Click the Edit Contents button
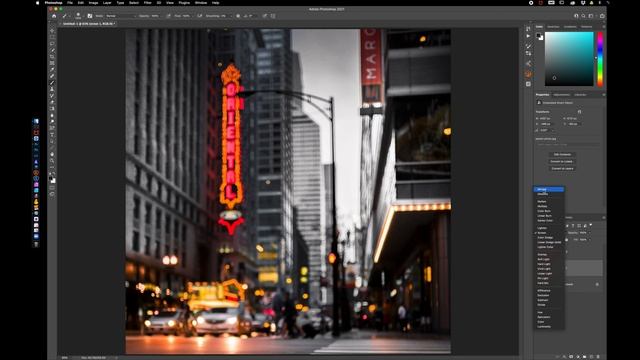The width and height of the screenshot is (640, 360). point(562,154)
